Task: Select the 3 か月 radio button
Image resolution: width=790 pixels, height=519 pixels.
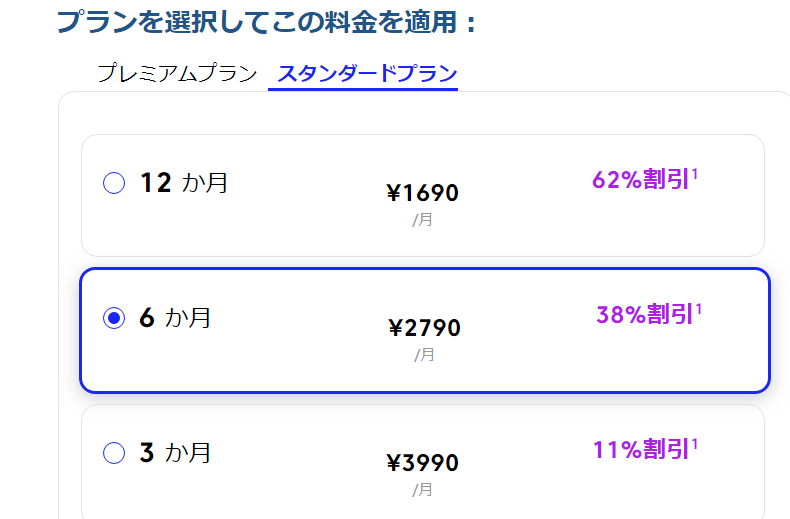Action: [x=114, y=453]
